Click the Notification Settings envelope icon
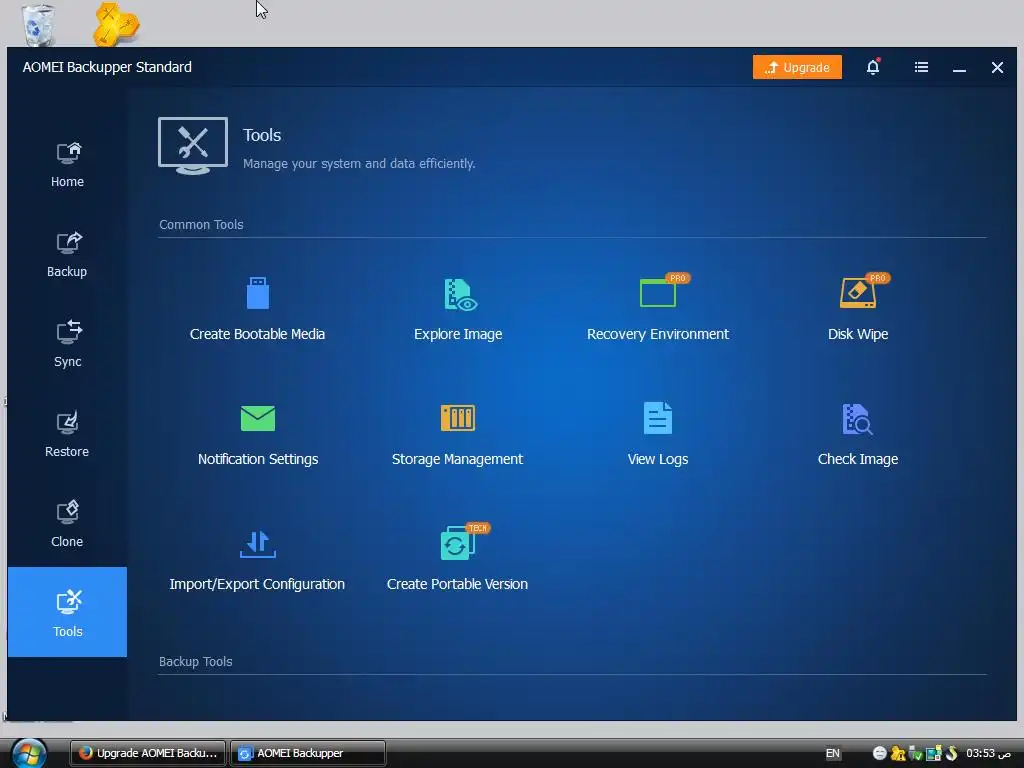Image resolution: width=1024 pixels, height=768 pixels. click(257, 418)
